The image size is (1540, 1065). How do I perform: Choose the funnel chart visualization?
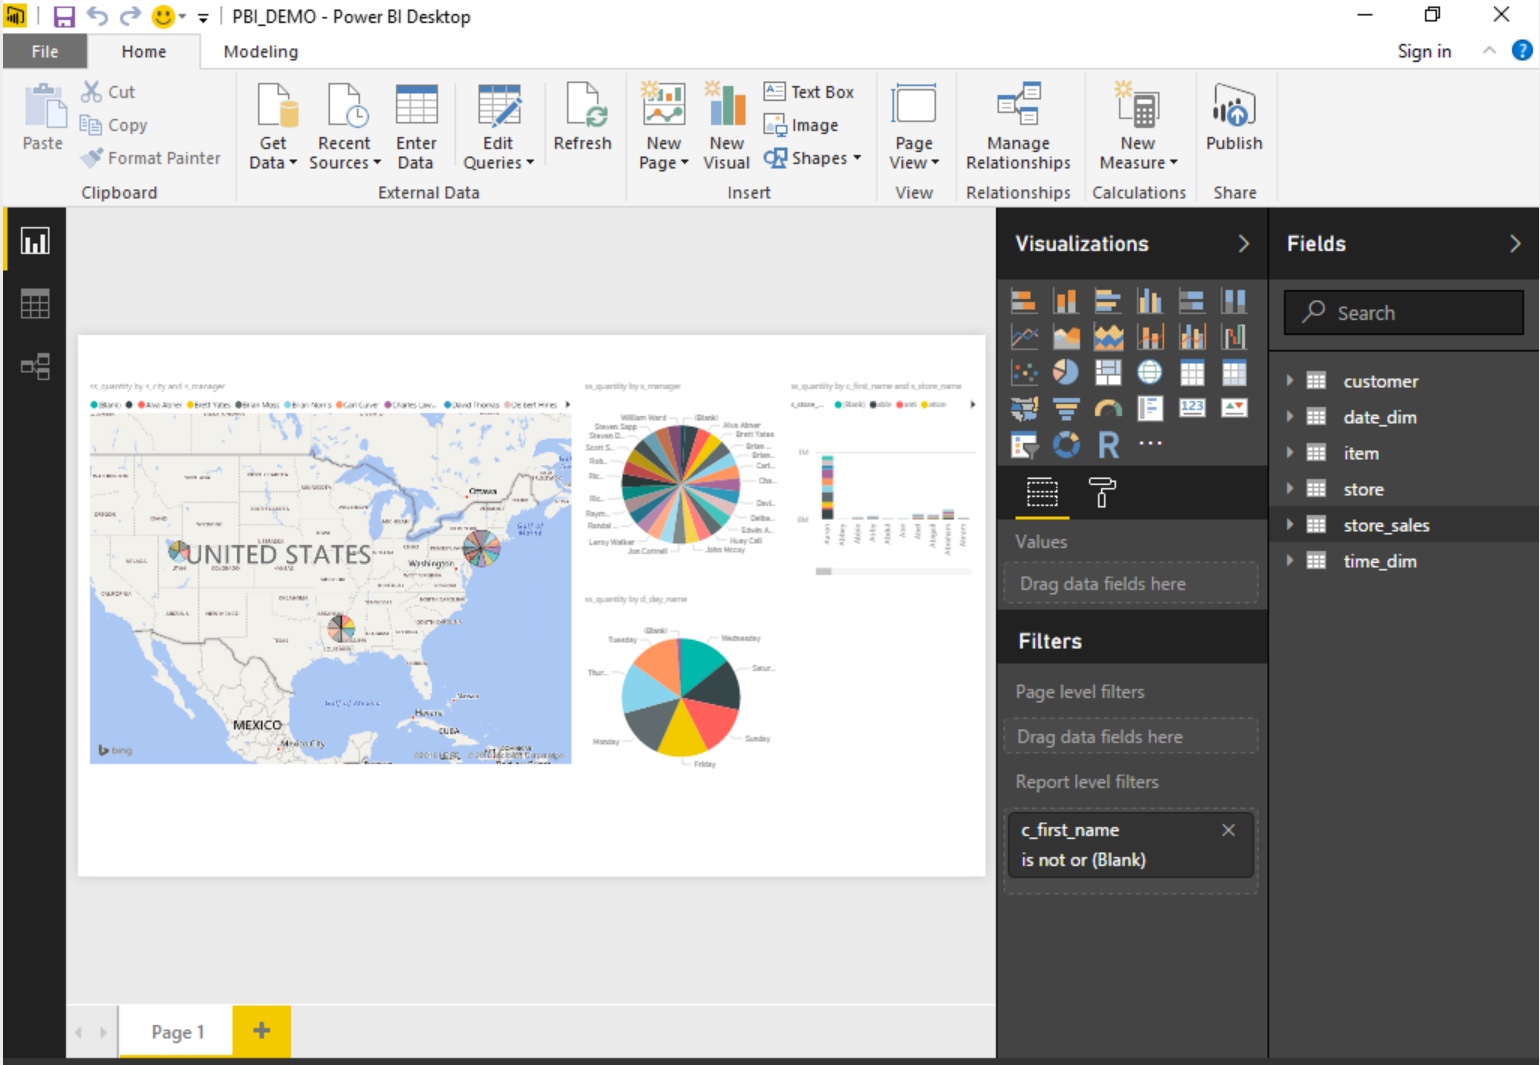tap(1066, 408)
